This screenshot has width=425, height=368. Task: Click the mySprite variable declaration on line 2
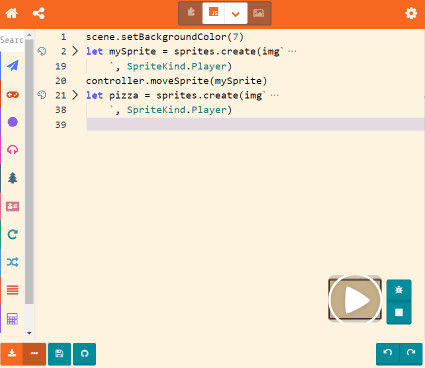pyautogui.click(x=132, y=52)
